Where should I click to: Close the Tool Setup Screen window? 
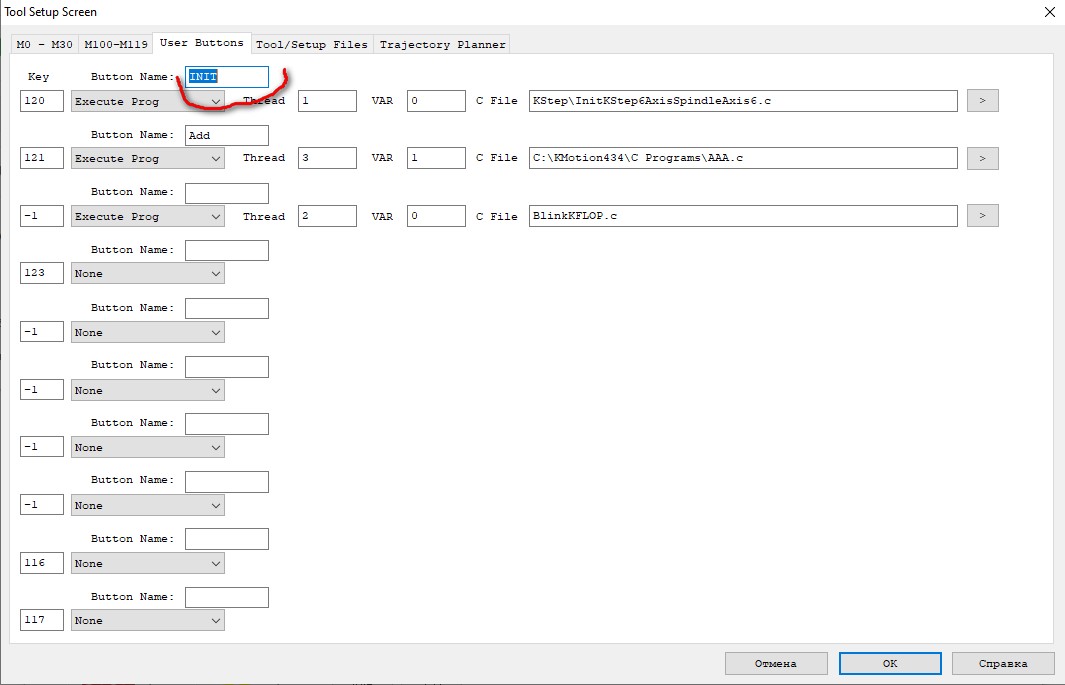pyautogui.click(x=1048, y=12)
